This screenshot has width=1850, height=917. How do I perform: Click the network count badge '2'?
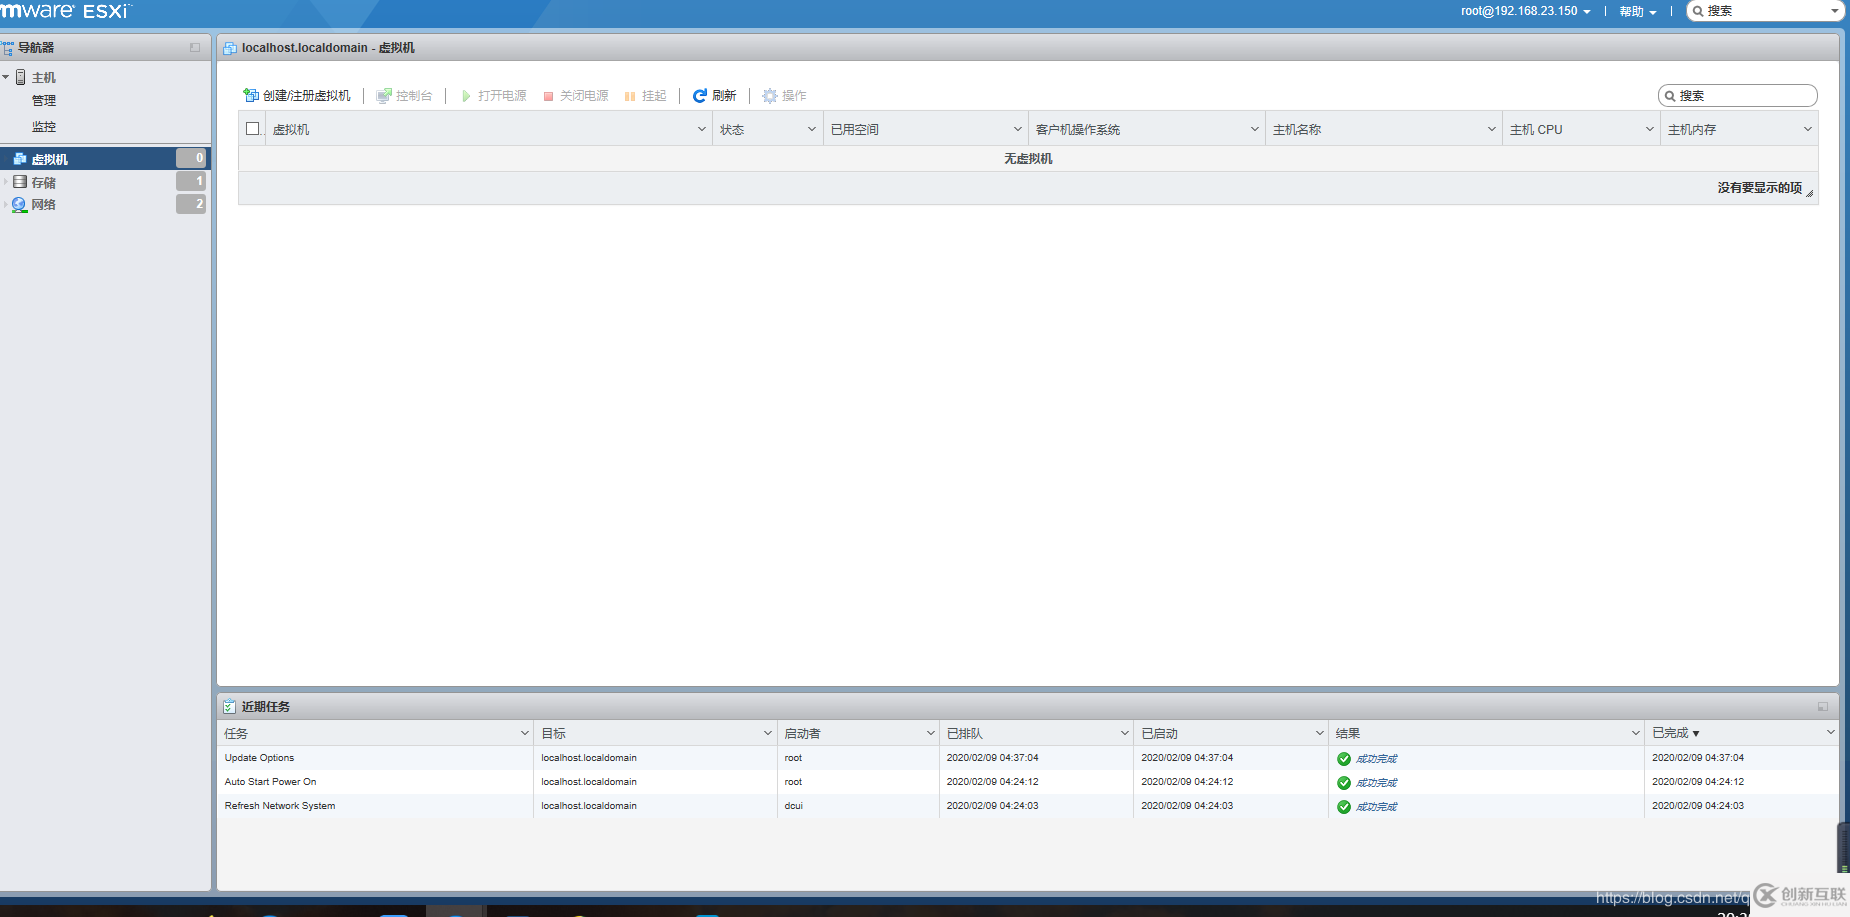(x=191, y=204)
